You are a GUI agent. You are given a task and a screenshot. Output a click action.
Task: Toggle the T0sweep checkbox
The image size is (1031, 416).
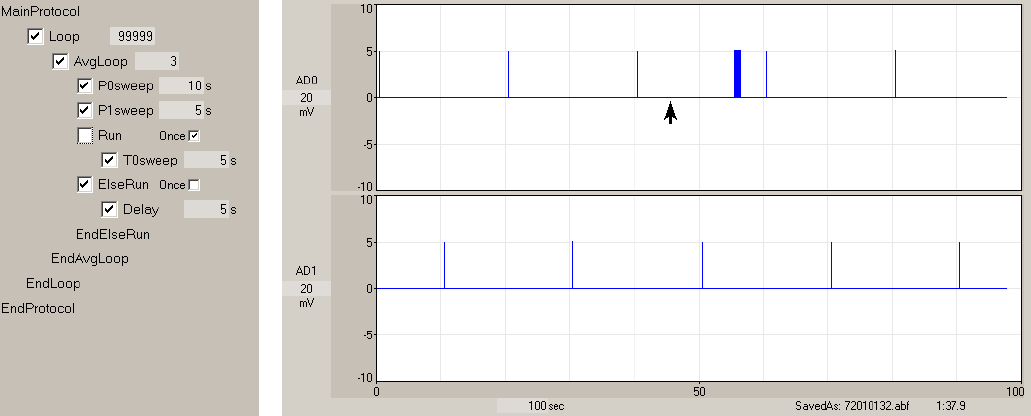point(109,160)
